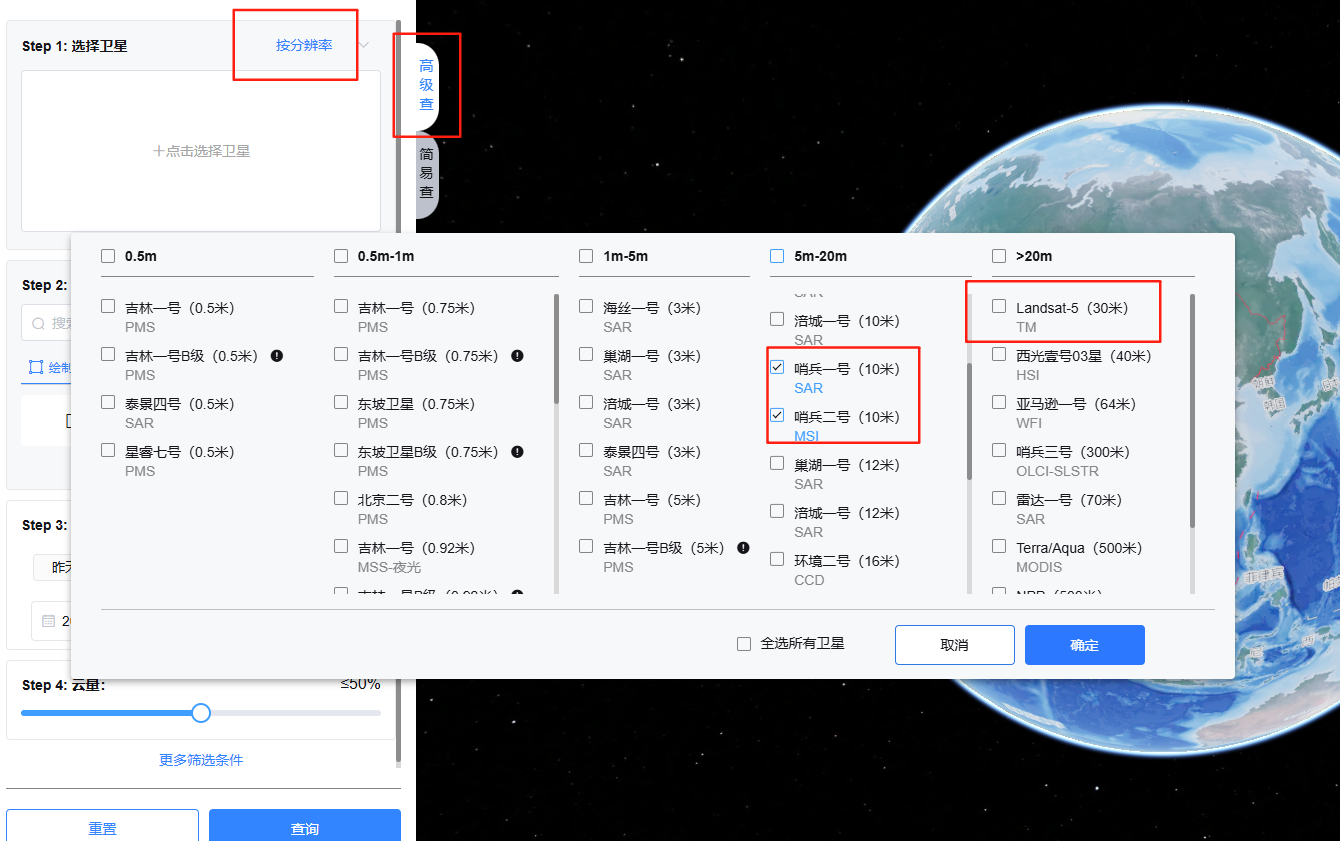
Task: Switch to the 高级查 tab
Action: 426,85
